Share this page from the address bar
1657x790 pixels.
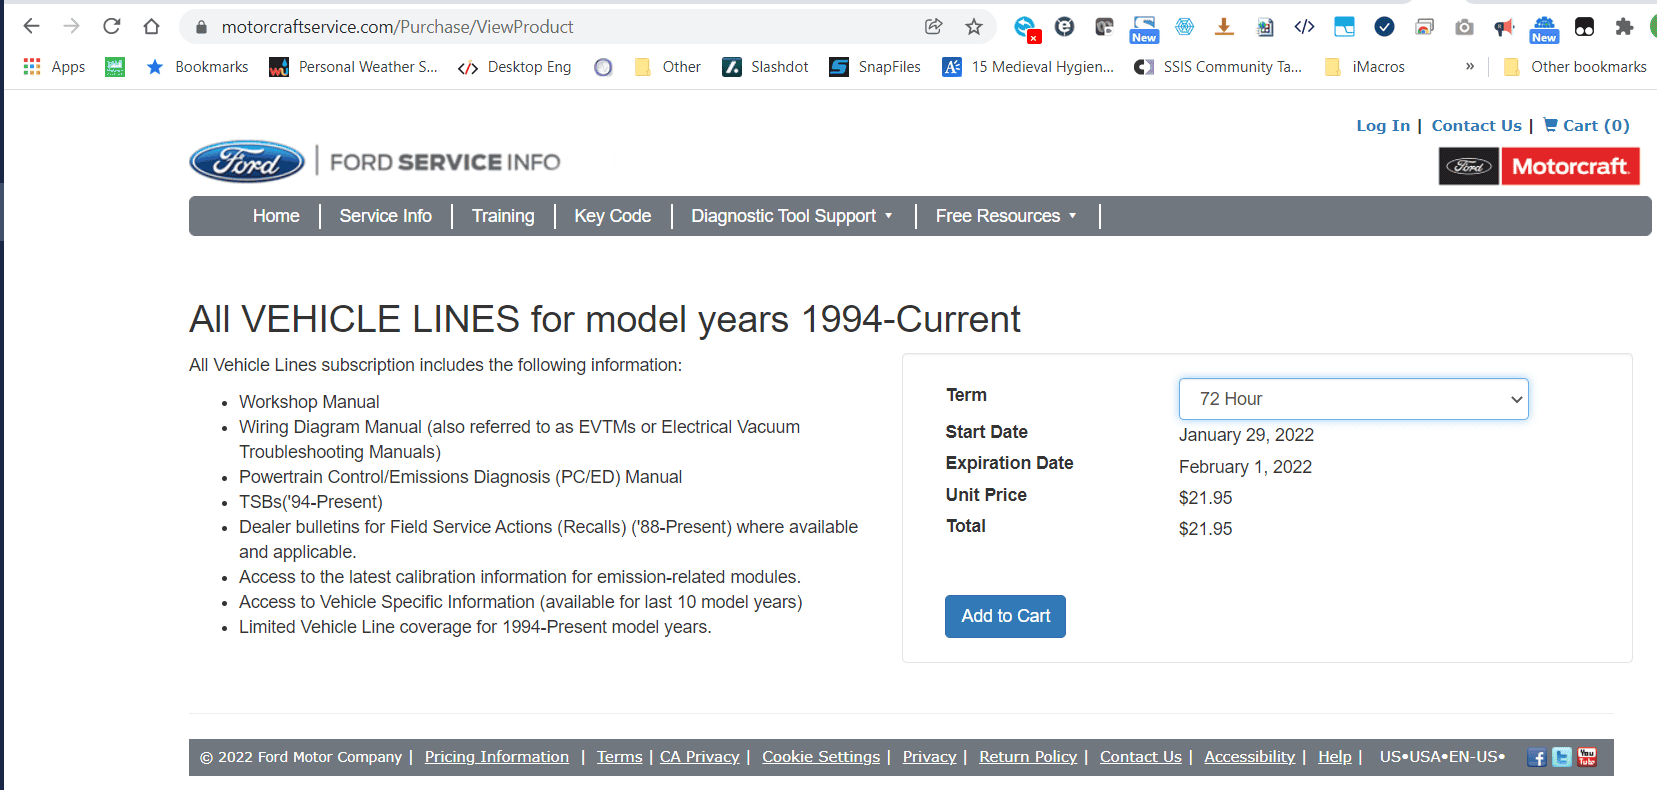933,27
